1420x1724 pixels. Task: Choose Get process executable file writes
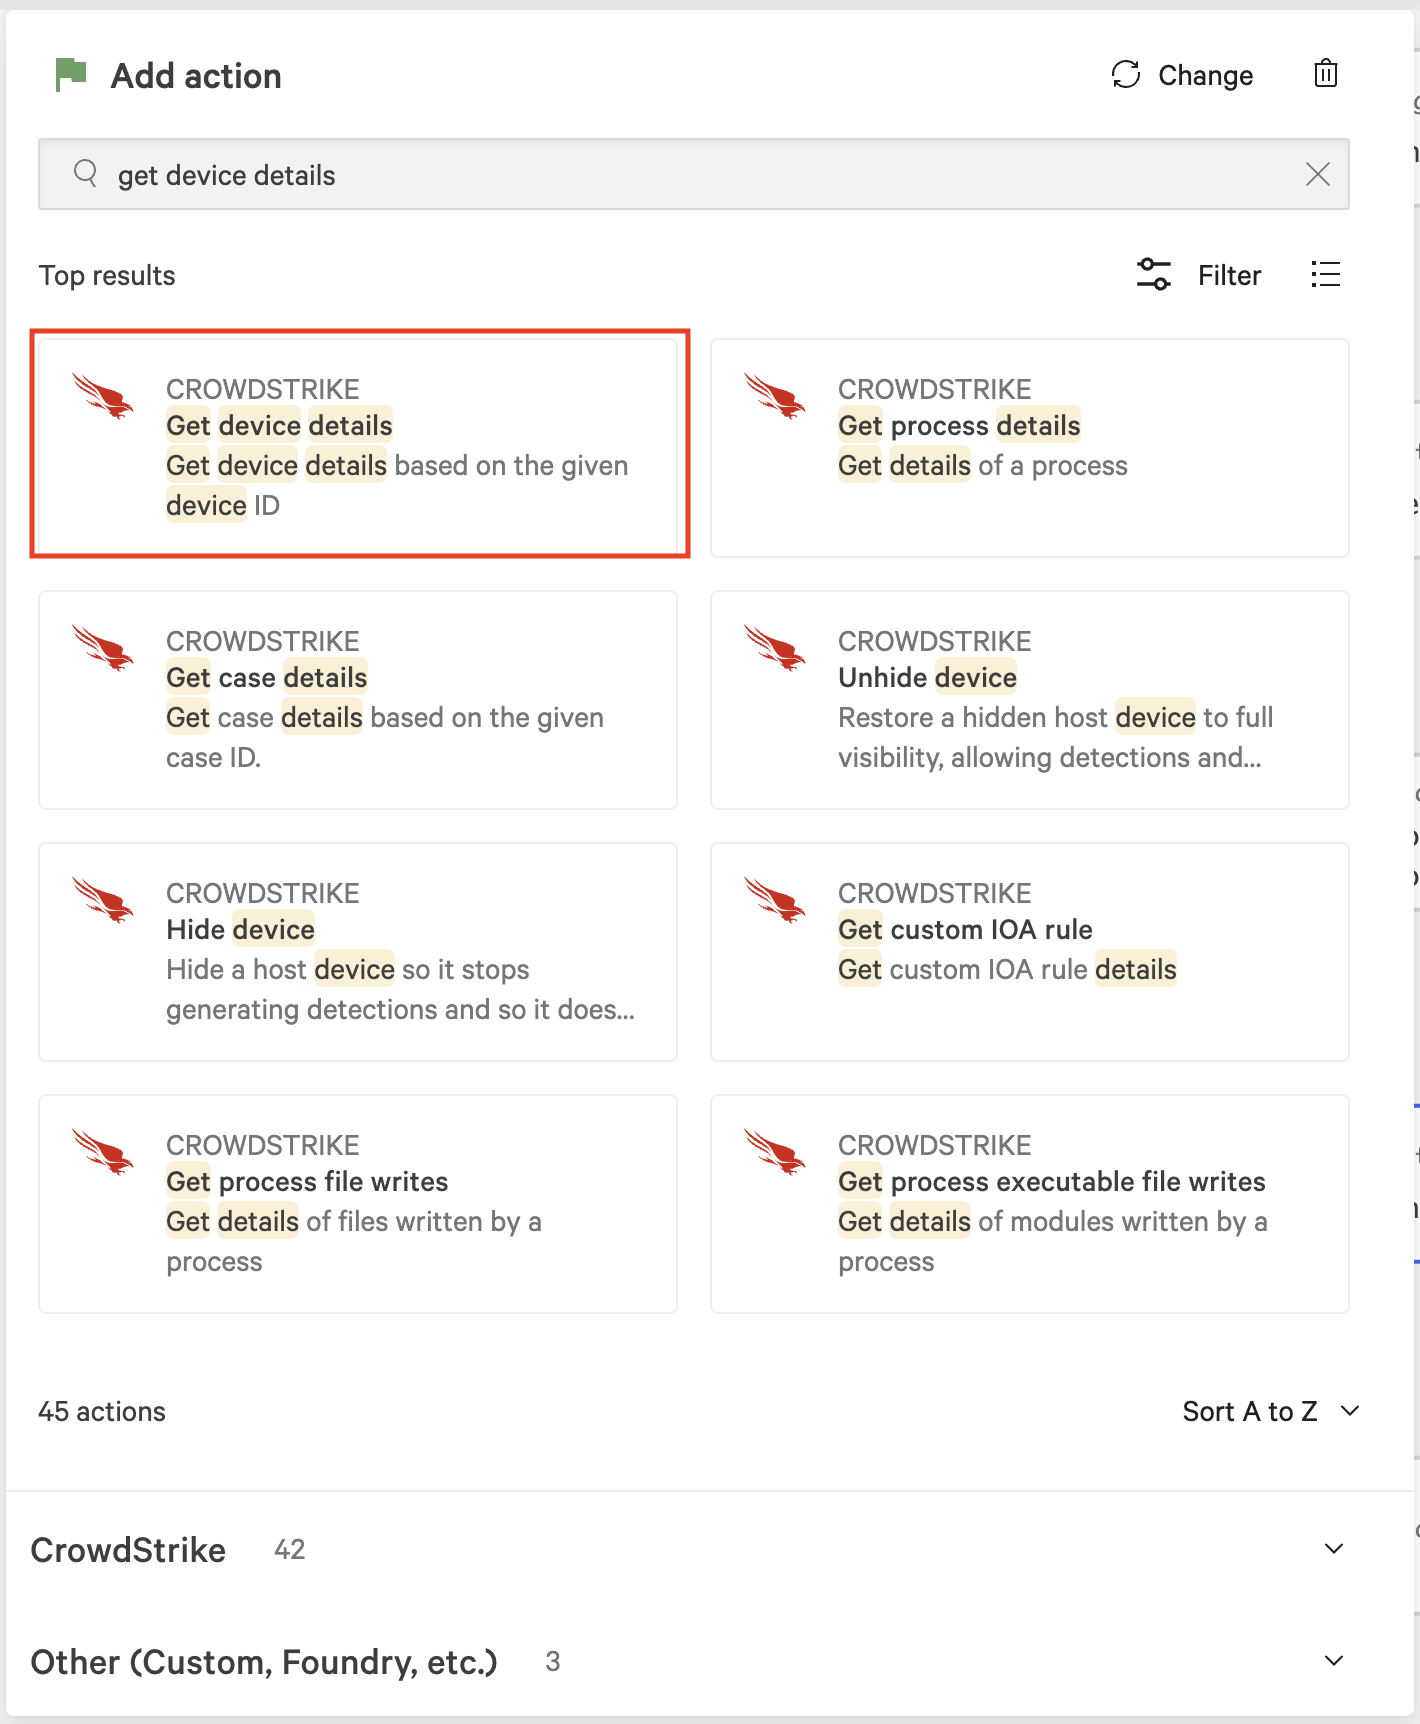(x=1029, y=1203)
